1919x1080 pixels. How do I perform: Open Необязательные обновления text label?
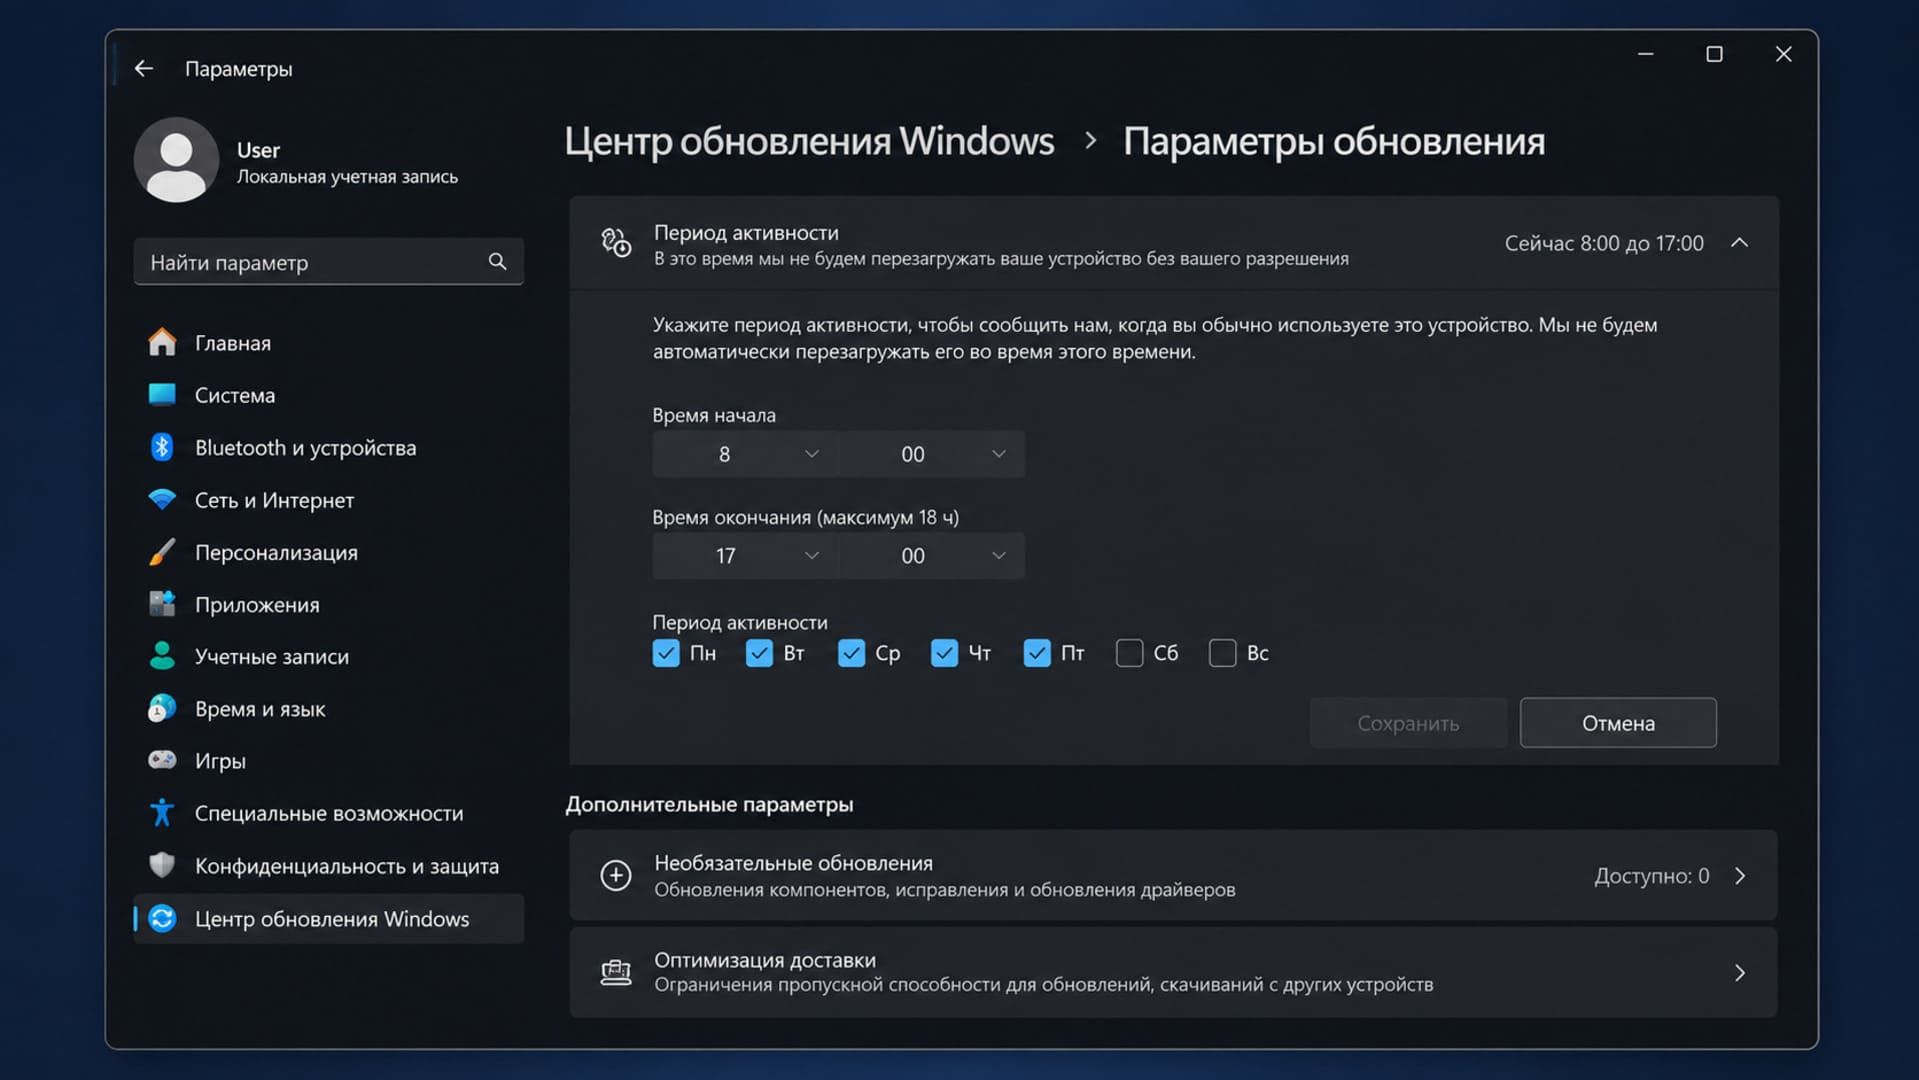793,863
